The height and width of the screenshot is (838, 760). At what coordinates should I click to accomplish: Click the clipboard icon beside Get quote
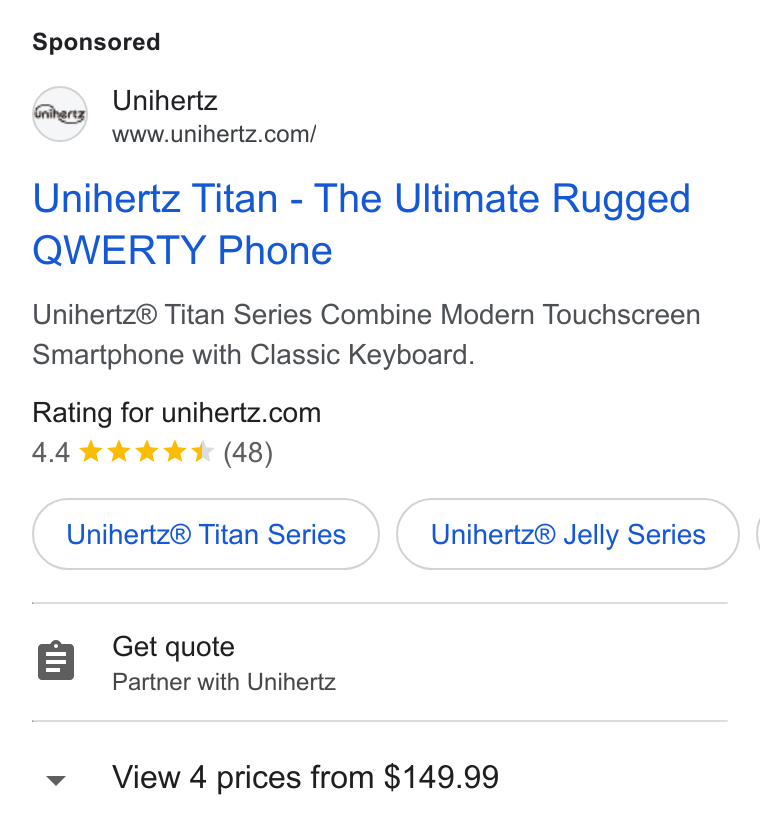coord(56,661)
